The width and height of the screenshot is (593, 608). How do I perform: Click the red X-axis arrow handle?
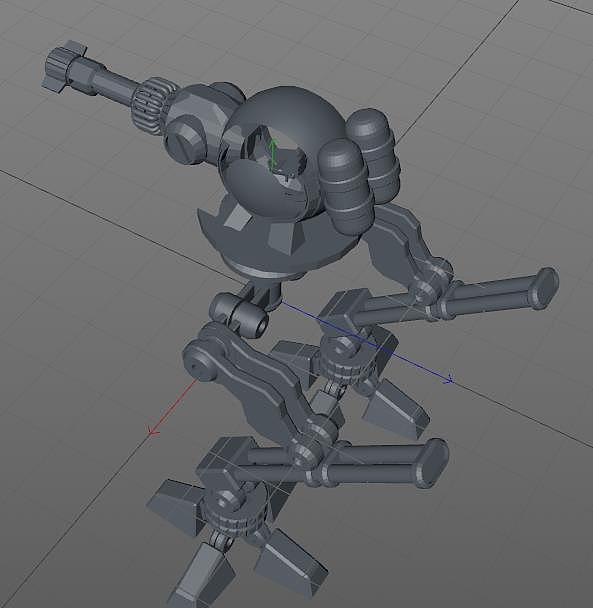coord(154,431)
